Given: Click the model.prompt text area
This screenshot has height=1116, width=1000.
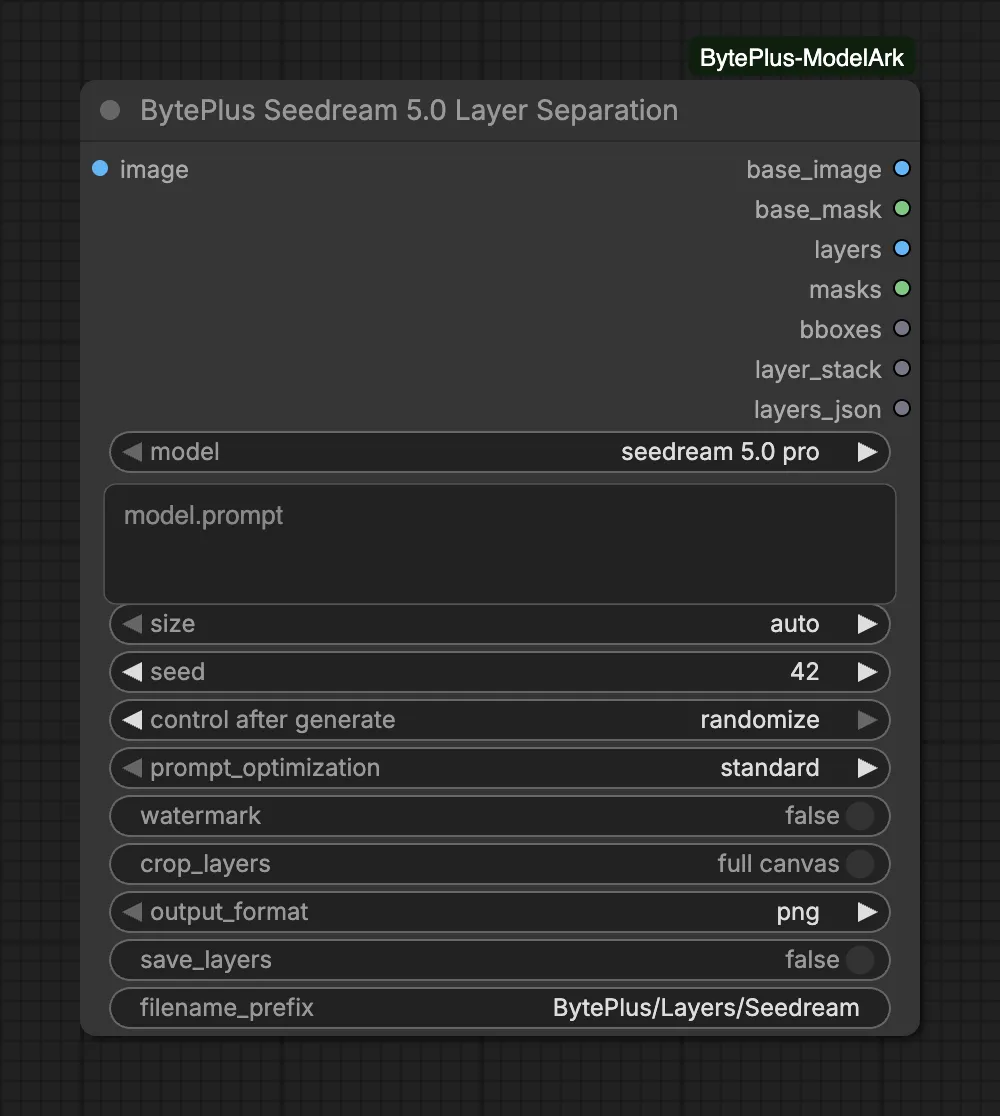Looking at the screenshot, I should [x=500, y=544].
